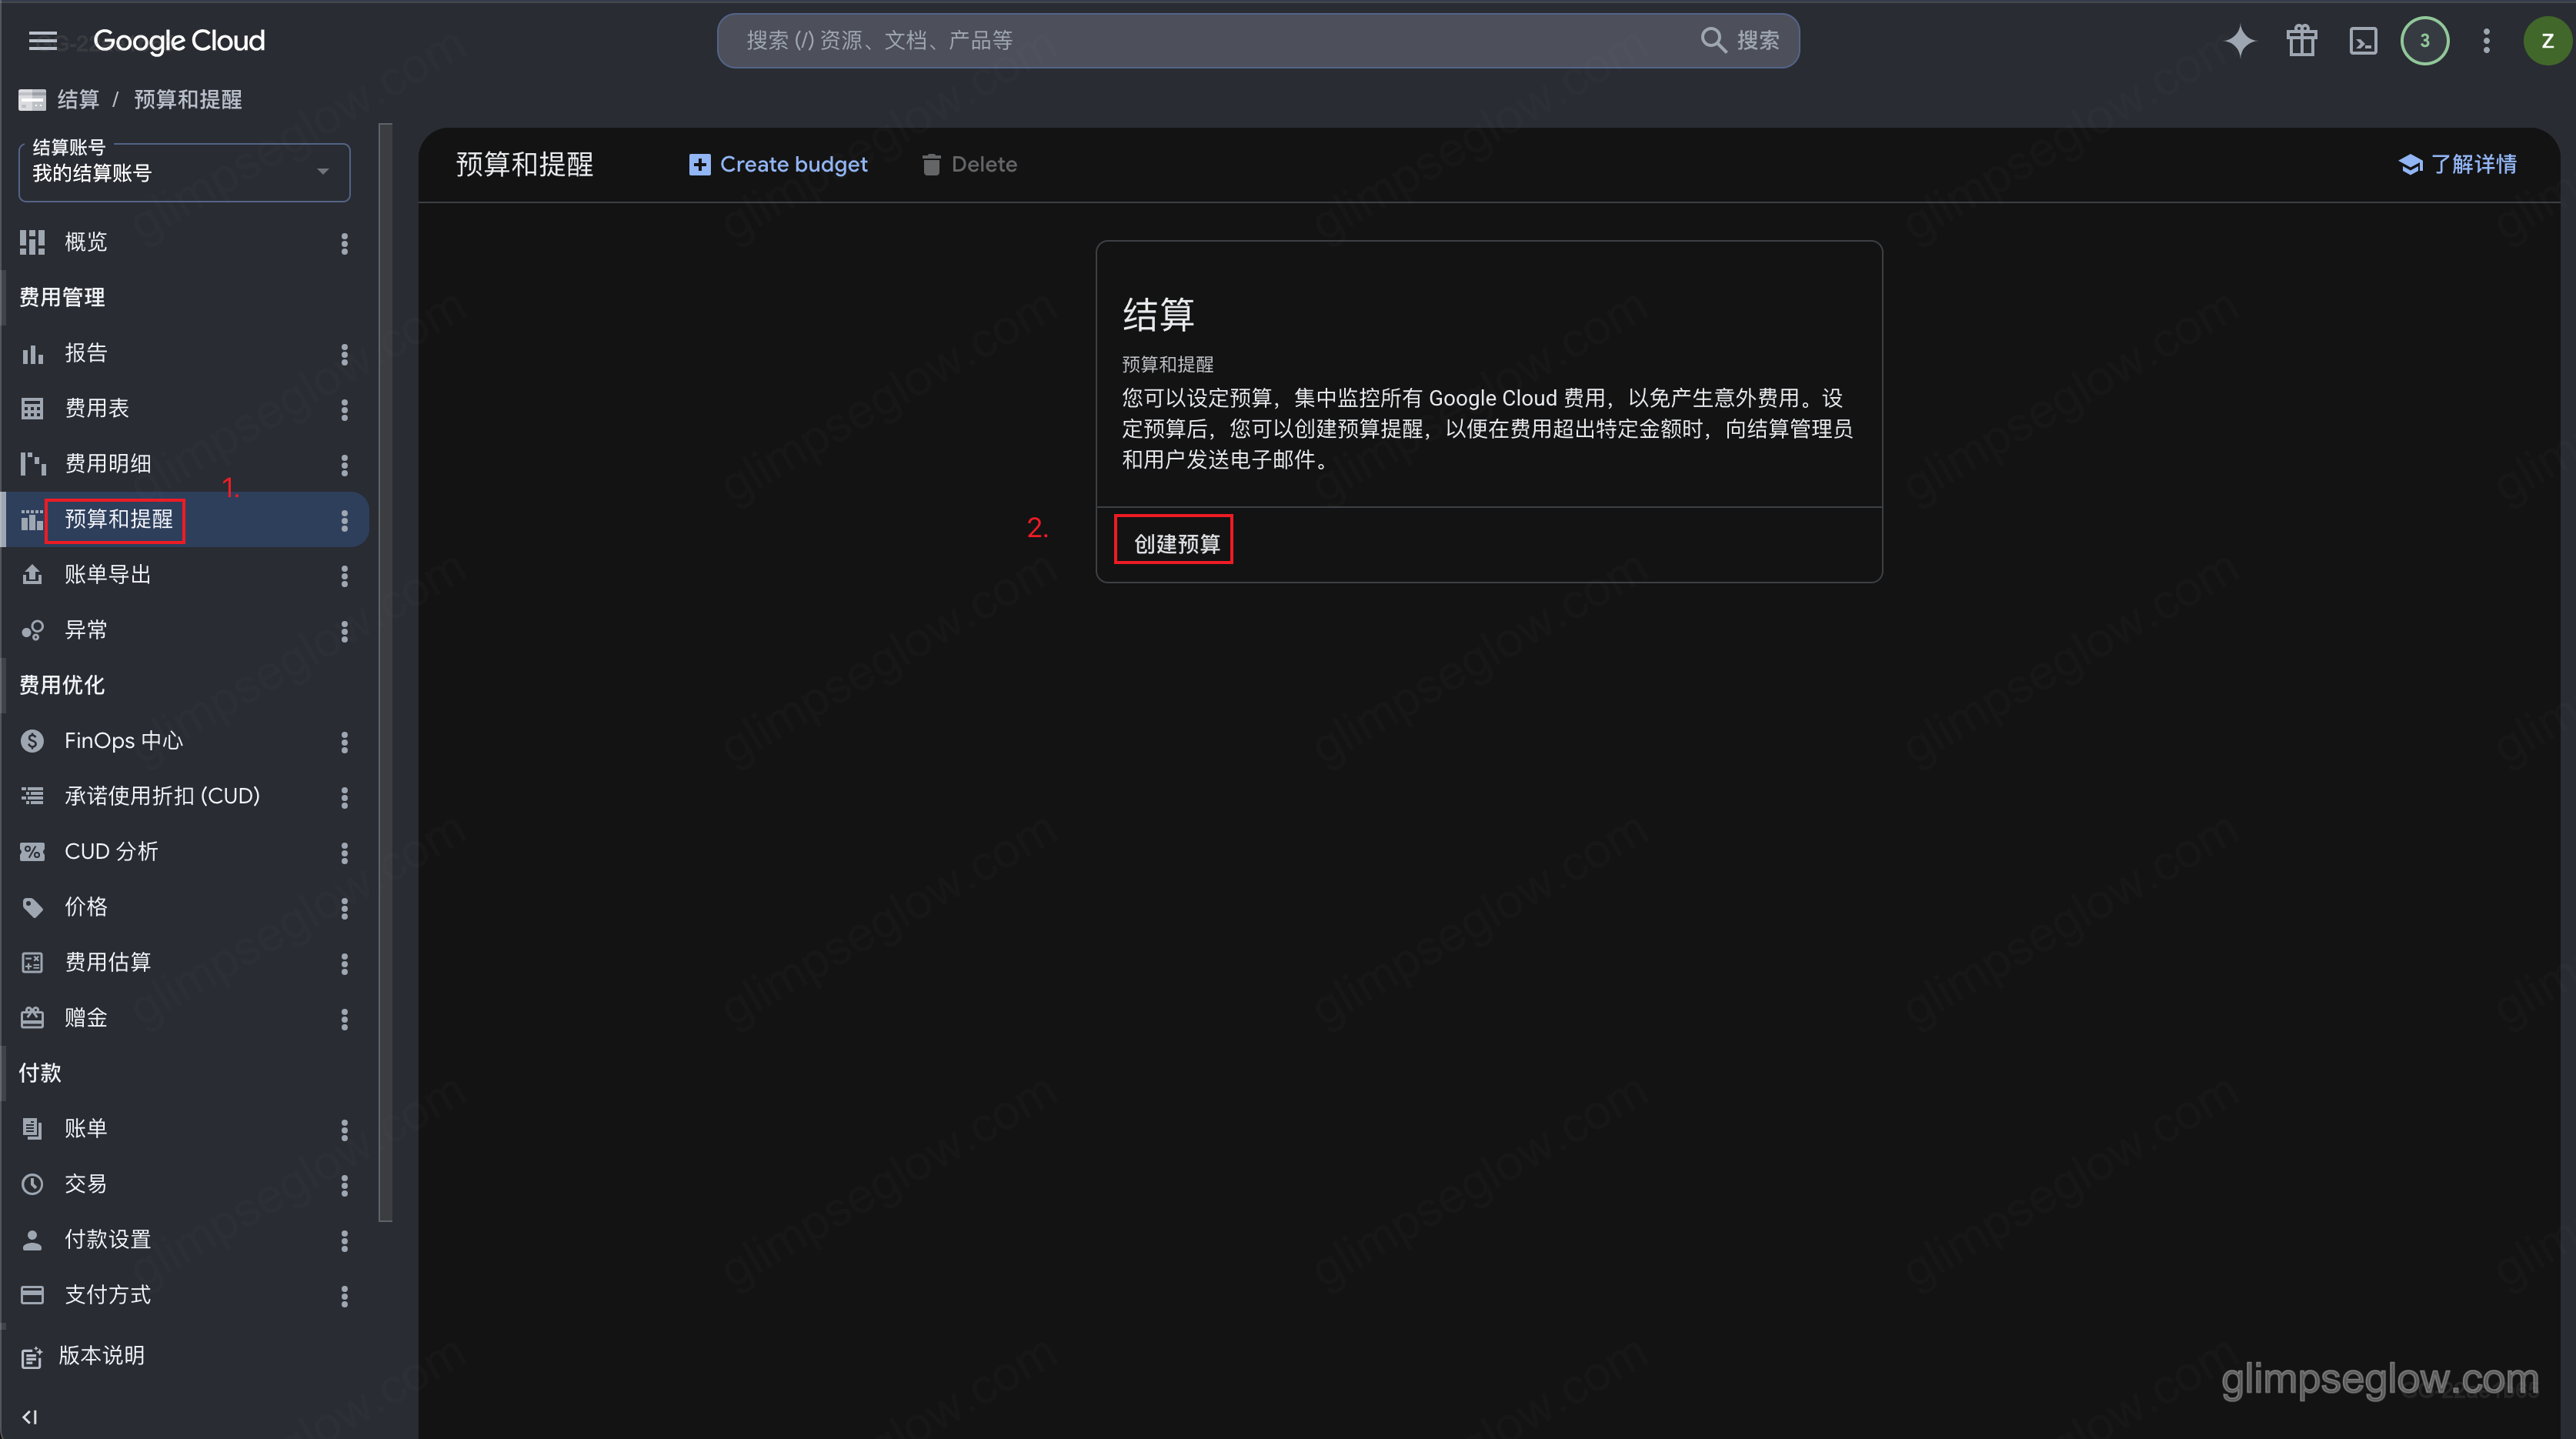Click the 承诺使用折扣 (CUD) list icon
This screenshot has height=1439, width=2576.
(32, 796)
